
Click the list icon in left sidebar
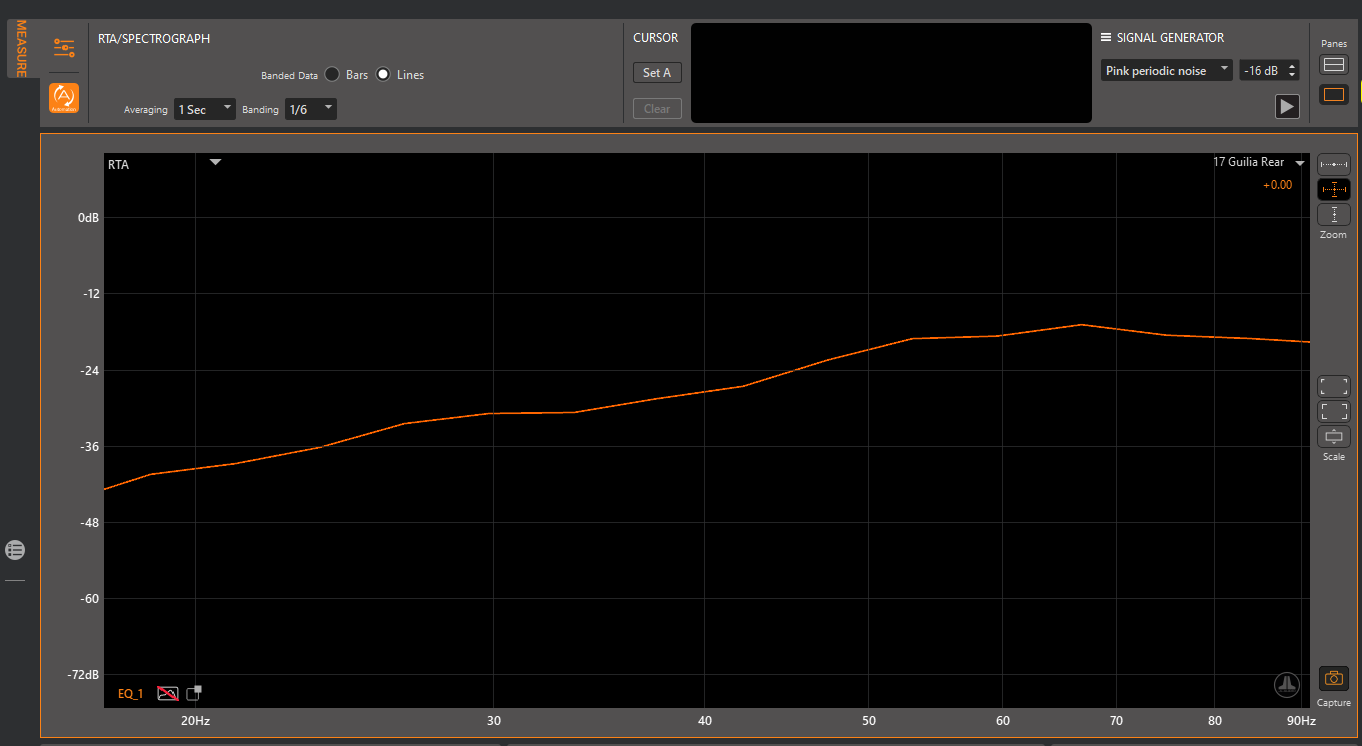coord(15,549)
